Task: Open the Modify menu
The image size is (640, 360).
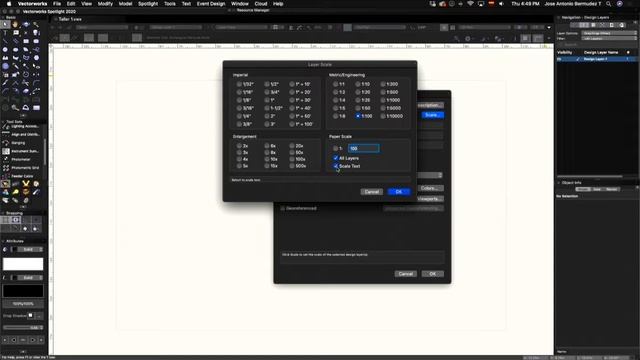Action: click(105, 4)
